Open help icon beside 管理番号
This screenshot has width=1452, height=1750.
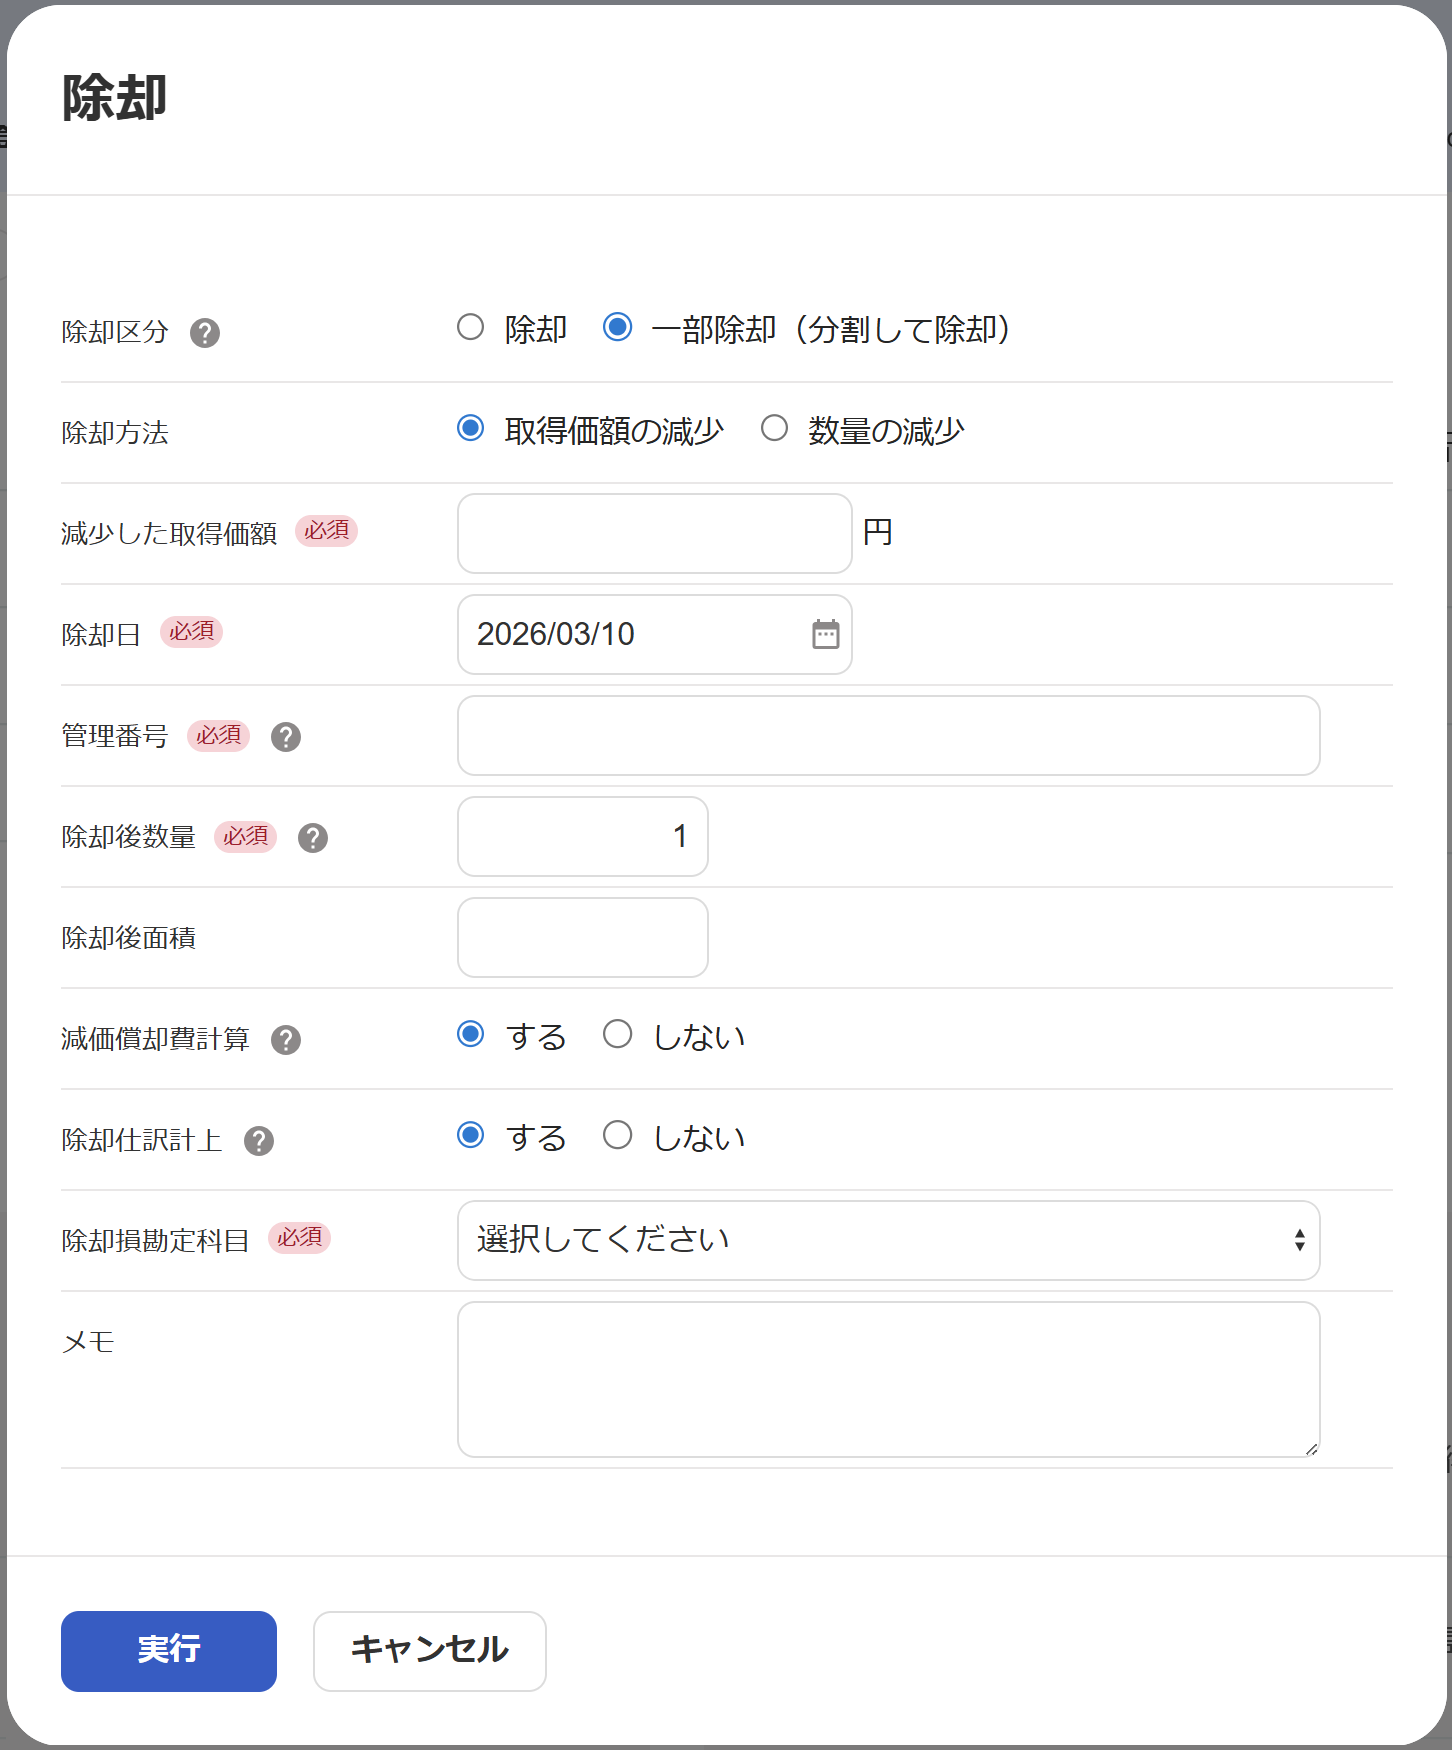[x=286, y=737]
